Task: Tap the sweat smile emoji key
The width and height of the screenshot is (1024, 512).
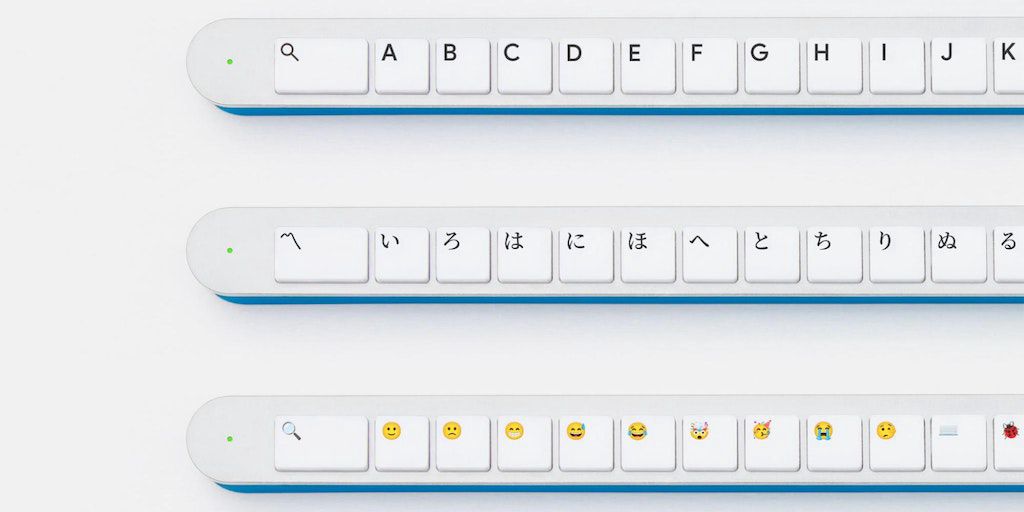Action: (586, 443)
